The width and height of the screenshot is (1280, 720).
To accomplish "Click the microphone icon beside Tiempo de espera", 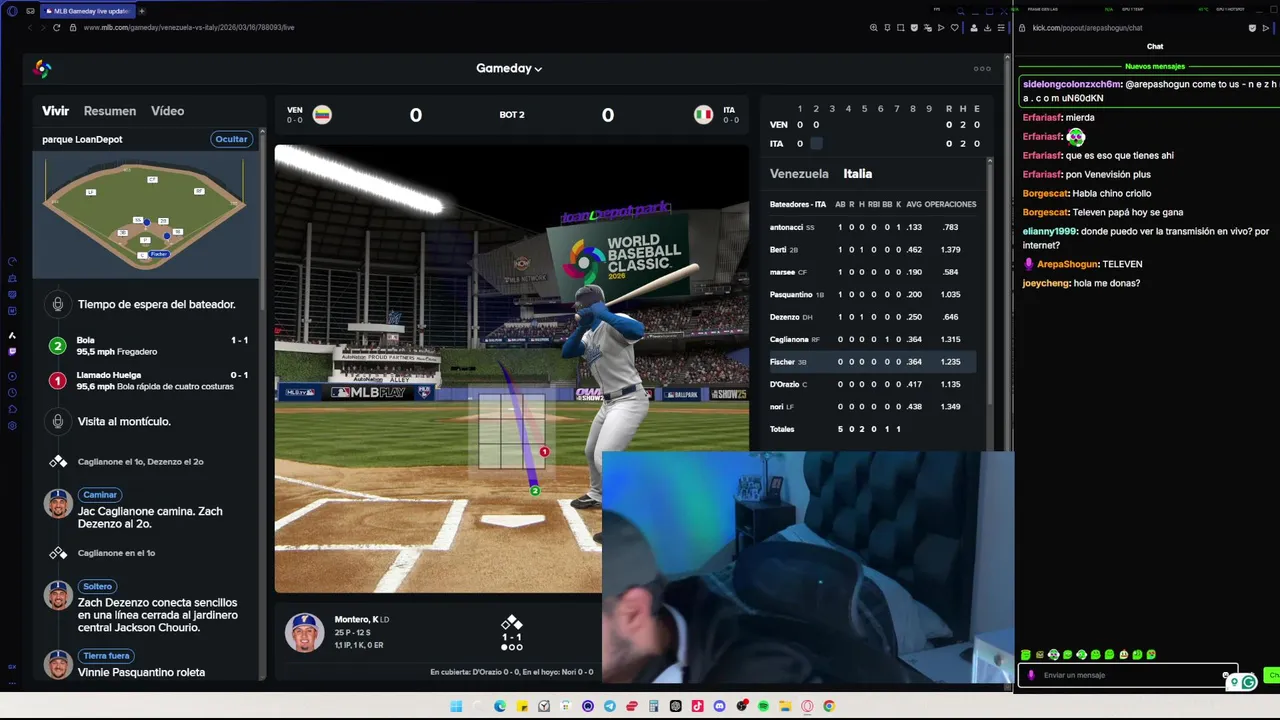I will point(58,304).
